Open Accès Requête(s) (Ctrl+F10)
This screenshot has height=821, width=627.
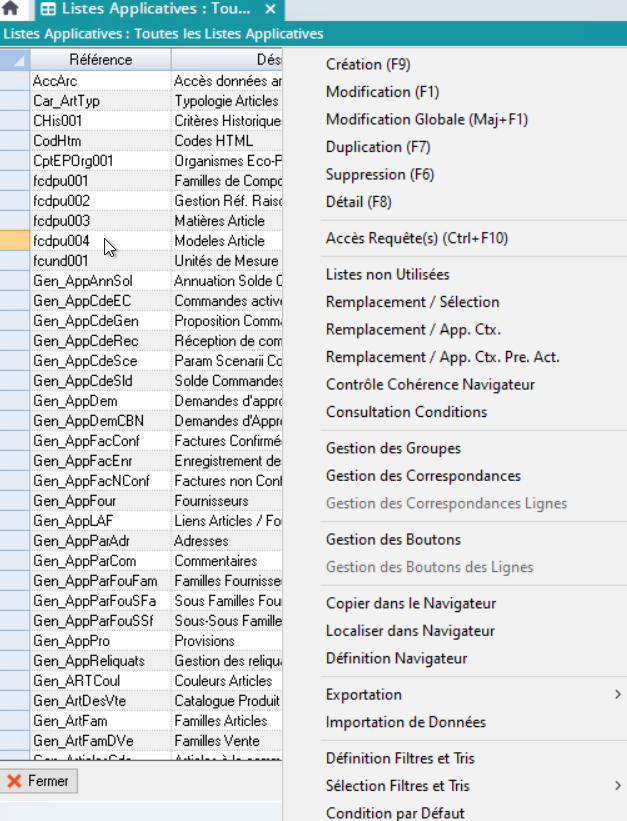pyautogui.click(x=417, y=238)
